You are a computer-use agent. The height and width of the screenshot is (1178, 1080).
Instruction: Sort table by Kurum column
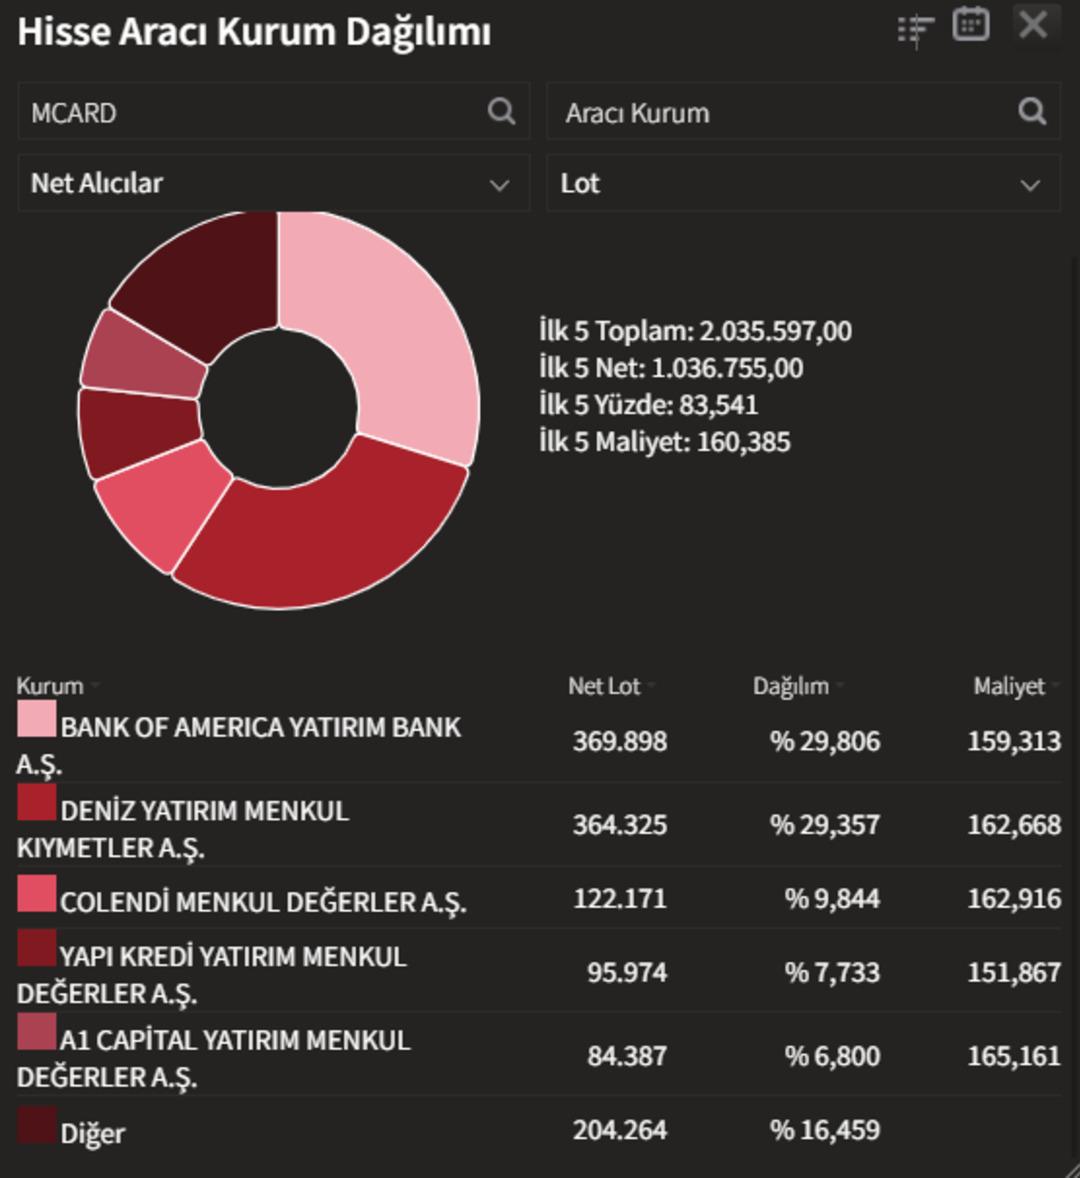pyautogui.click(x=50, y=686)
